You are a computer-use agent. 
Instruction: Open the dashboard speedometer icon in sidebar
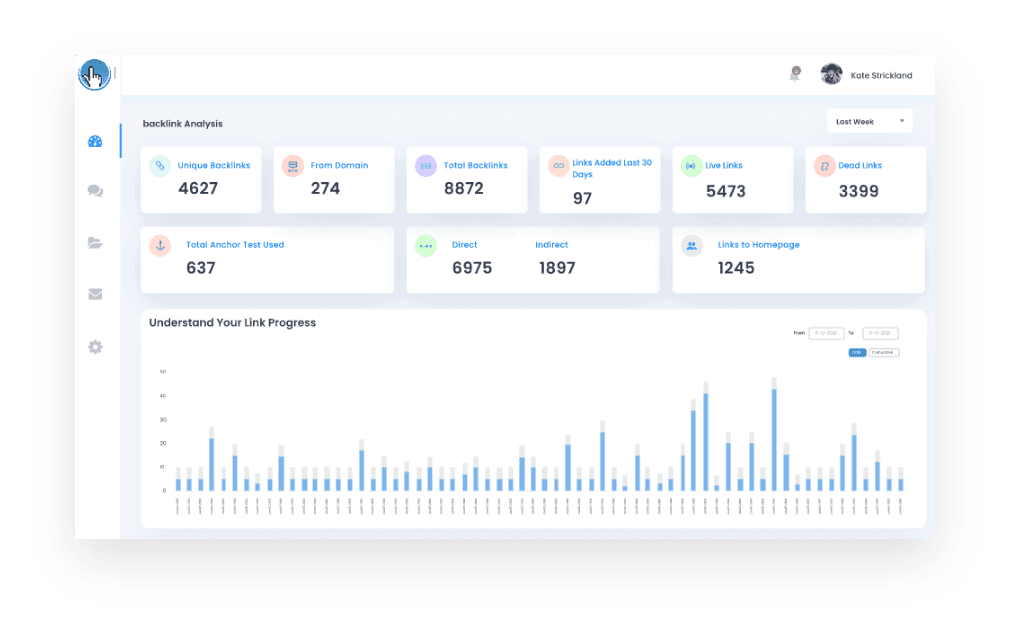pyautogui.click(x=95, y=141)
